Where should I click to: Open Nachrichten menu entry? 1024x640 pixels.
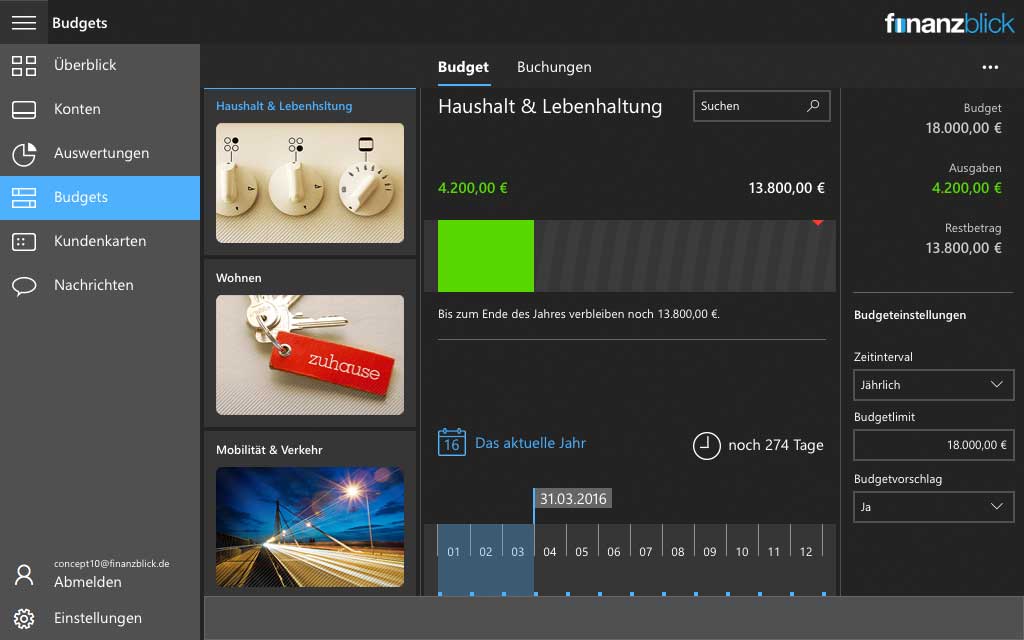pyautogui.click(x=100, y=285)
